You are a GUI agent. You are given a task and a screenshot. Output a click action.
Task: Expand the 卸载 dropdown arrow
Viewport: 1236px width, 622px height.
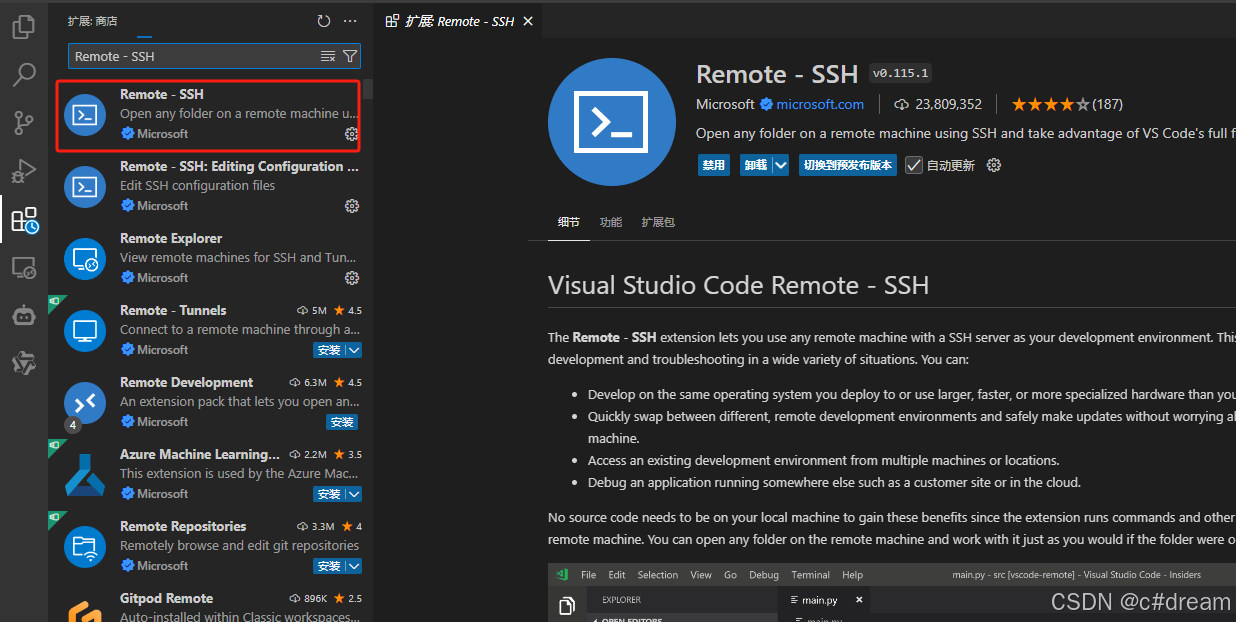[x=780, y=165]
